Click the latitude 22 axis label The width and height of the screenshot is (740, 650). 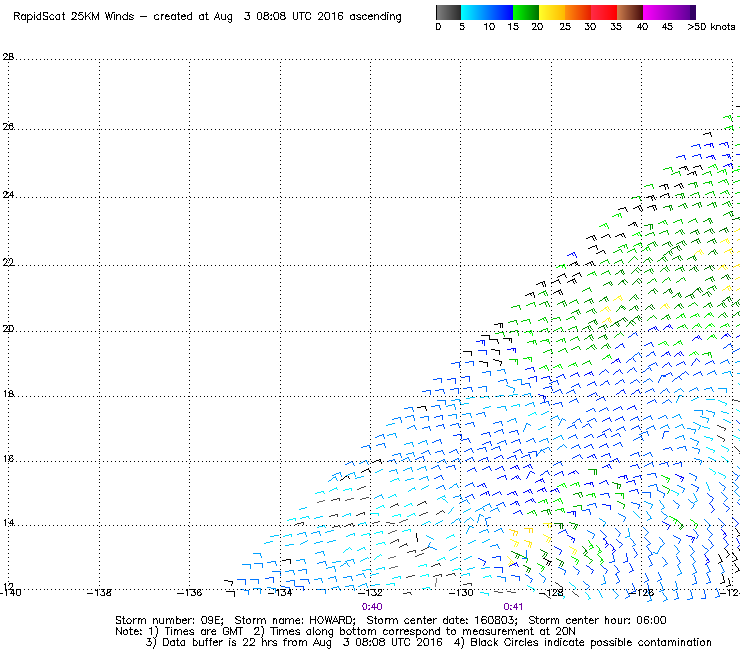[8, 262]
